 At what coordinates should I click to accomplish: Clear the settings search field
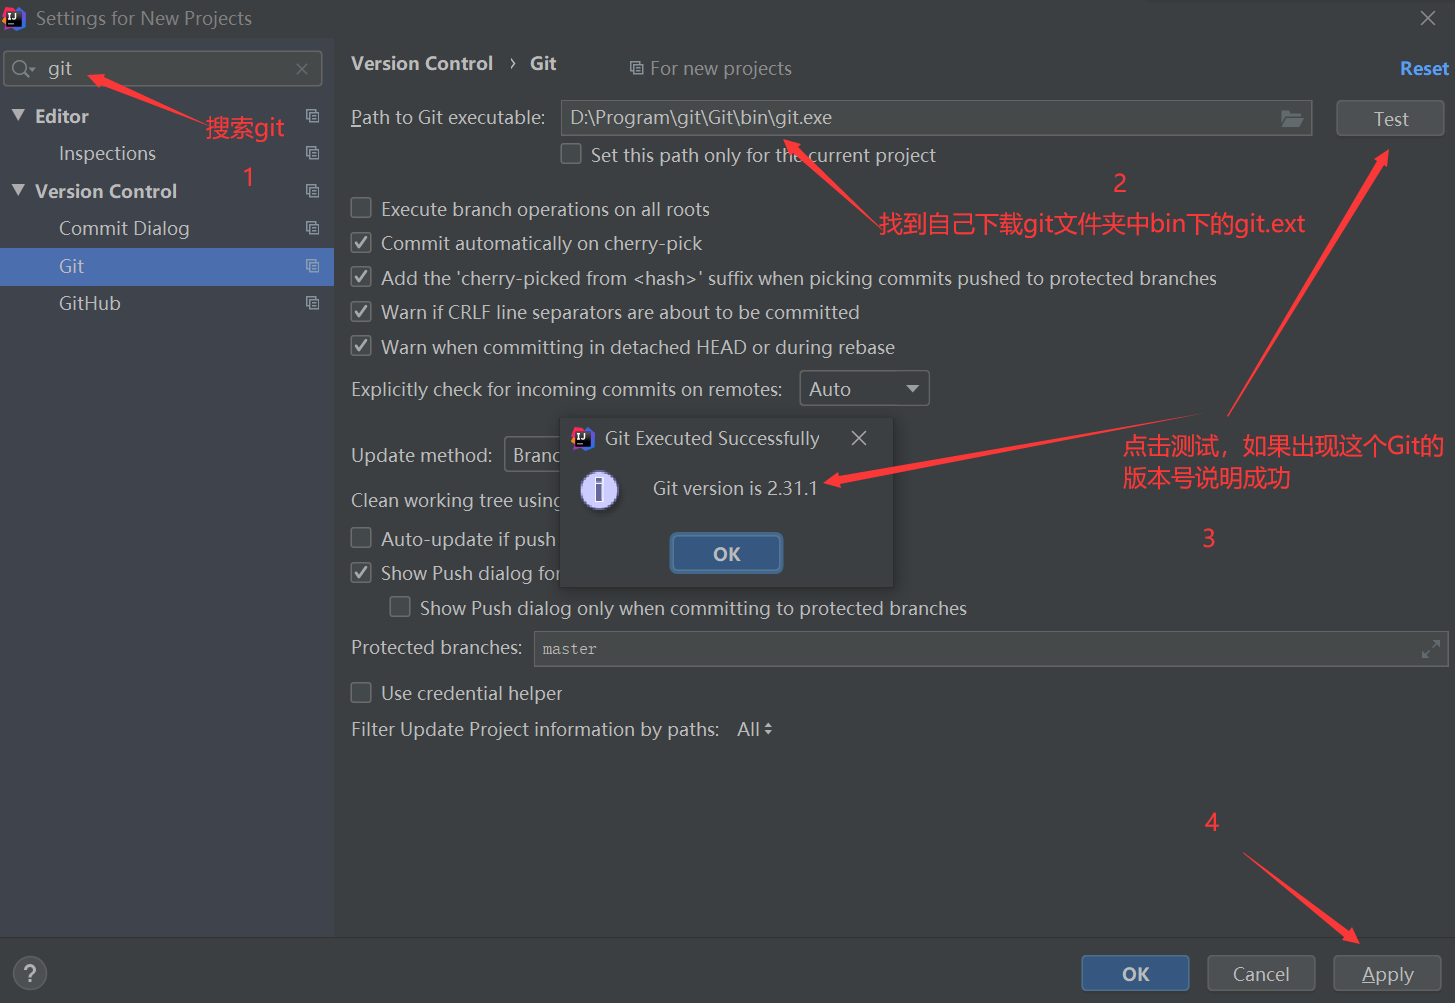(x=302, y=69)
